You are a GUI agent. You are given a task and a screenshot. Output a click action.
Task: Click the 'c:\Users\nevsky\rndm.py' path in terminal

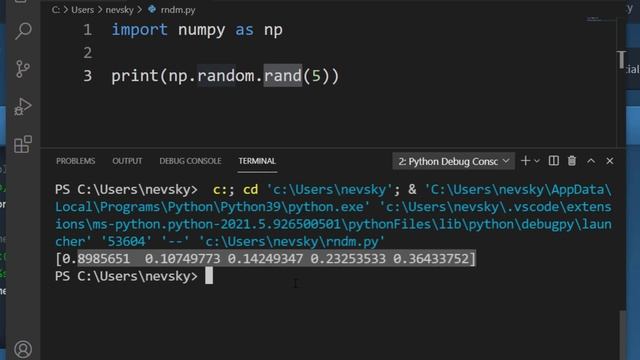292,242
